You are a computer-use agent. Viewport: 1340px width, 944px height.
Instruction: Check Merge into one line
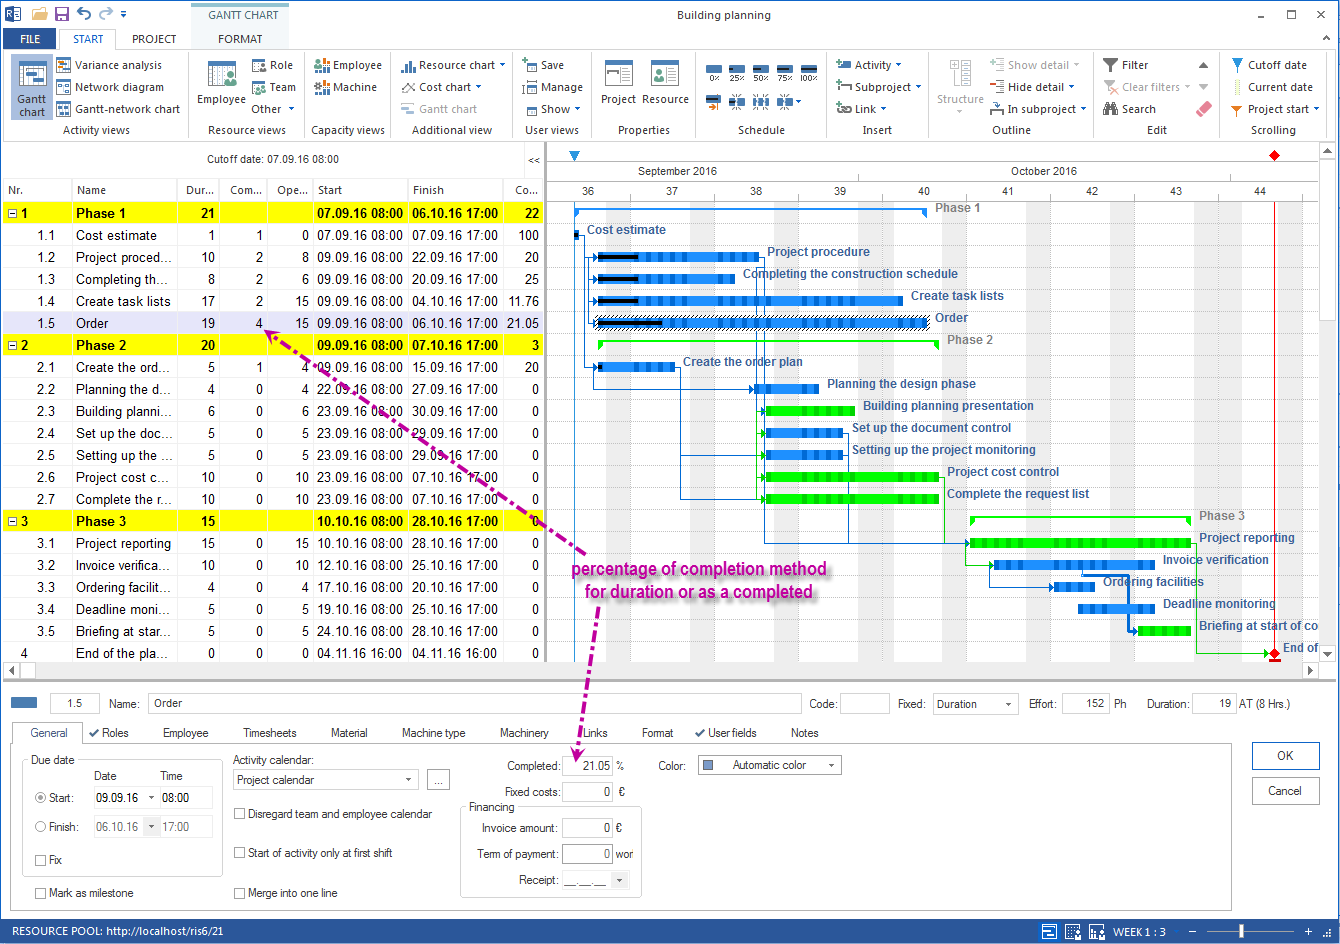(239, 893)
